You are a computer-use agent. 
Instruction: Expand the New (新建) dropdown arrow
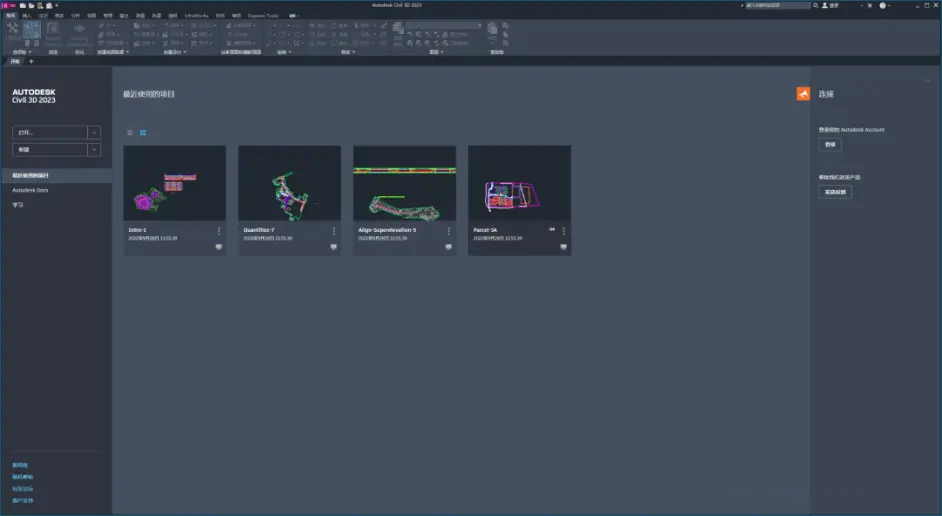coord(94,150)
